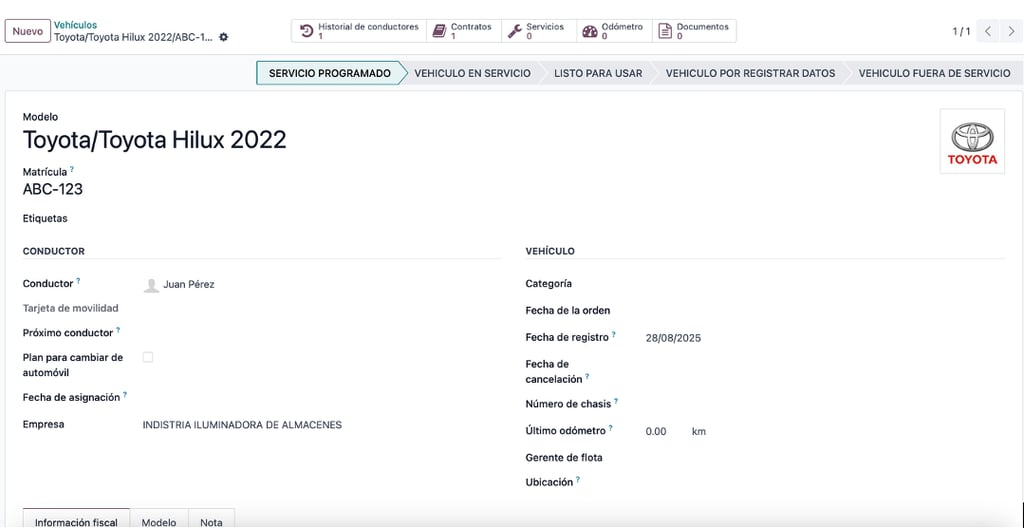Screen dimensions: 1024x528
Task: Open the Gerente de flota dropdown field
Action: [x=824, y=457]
